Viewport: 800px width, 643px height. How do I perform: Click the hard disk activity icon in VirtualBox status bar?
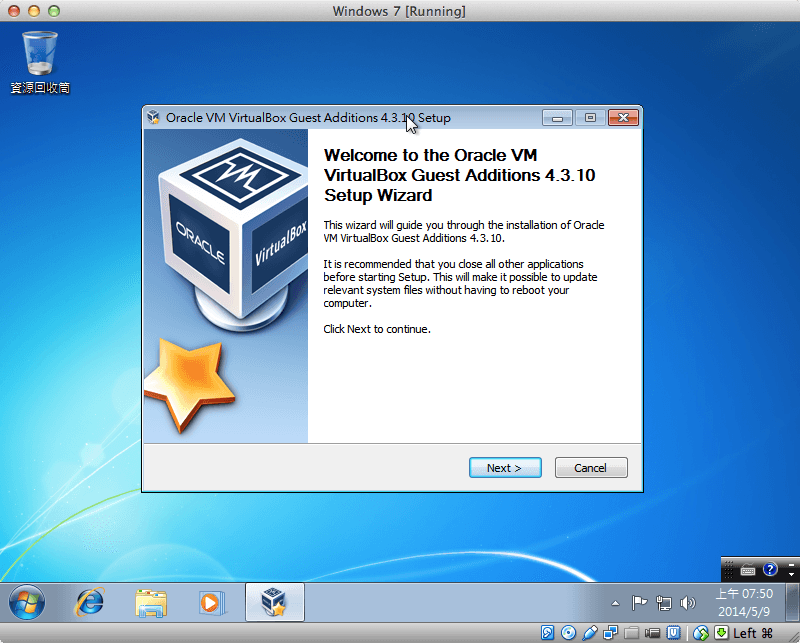pos(548,632)
